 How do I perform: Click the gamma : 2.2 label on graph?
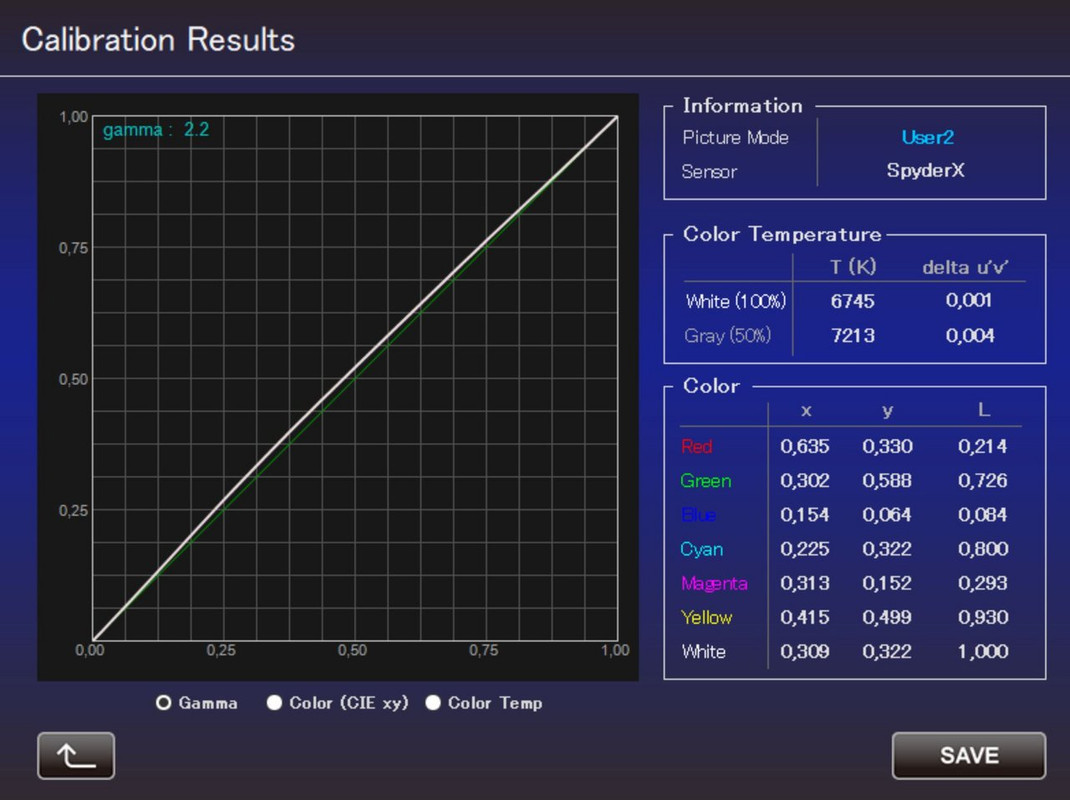point(156,130)
